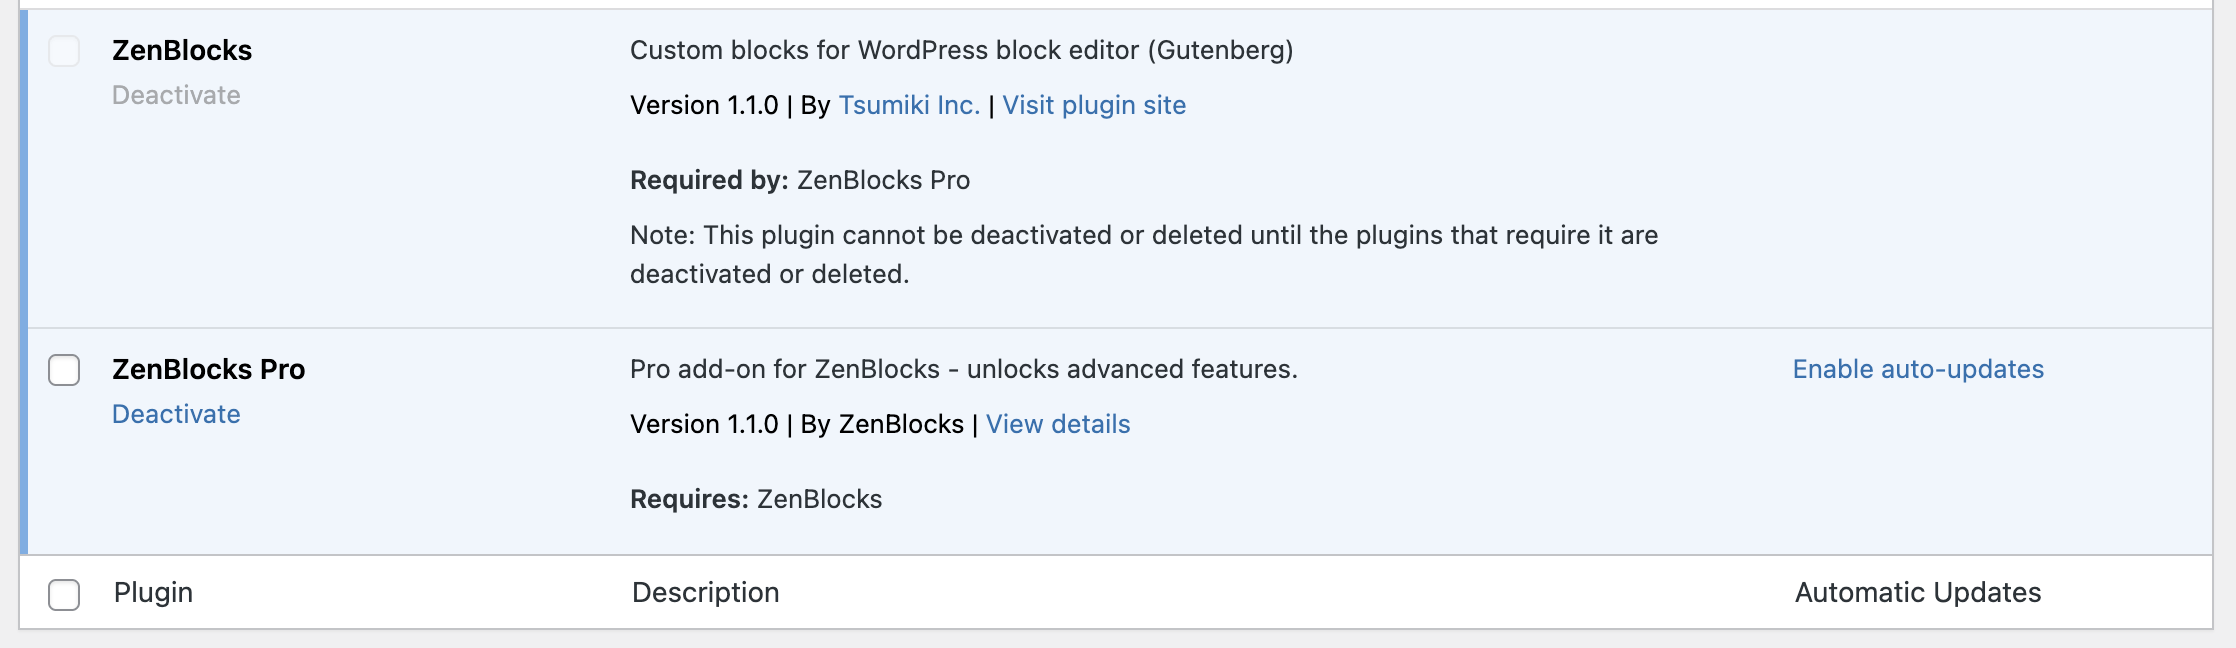Open the Tsumiki Inc. author link
2236x648 pixels.
[908, 104]
